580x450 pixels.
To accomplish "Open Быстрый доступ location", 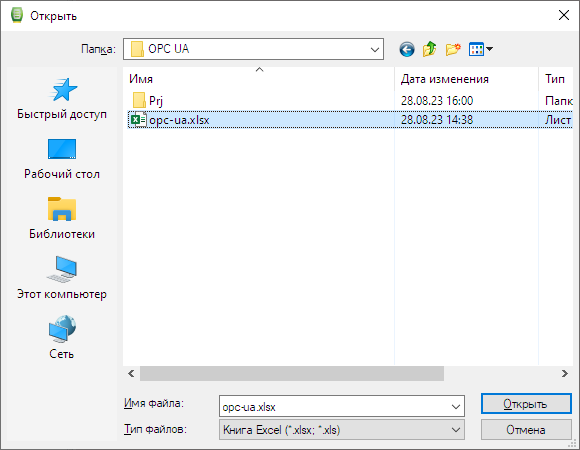I will click(62, 99).
